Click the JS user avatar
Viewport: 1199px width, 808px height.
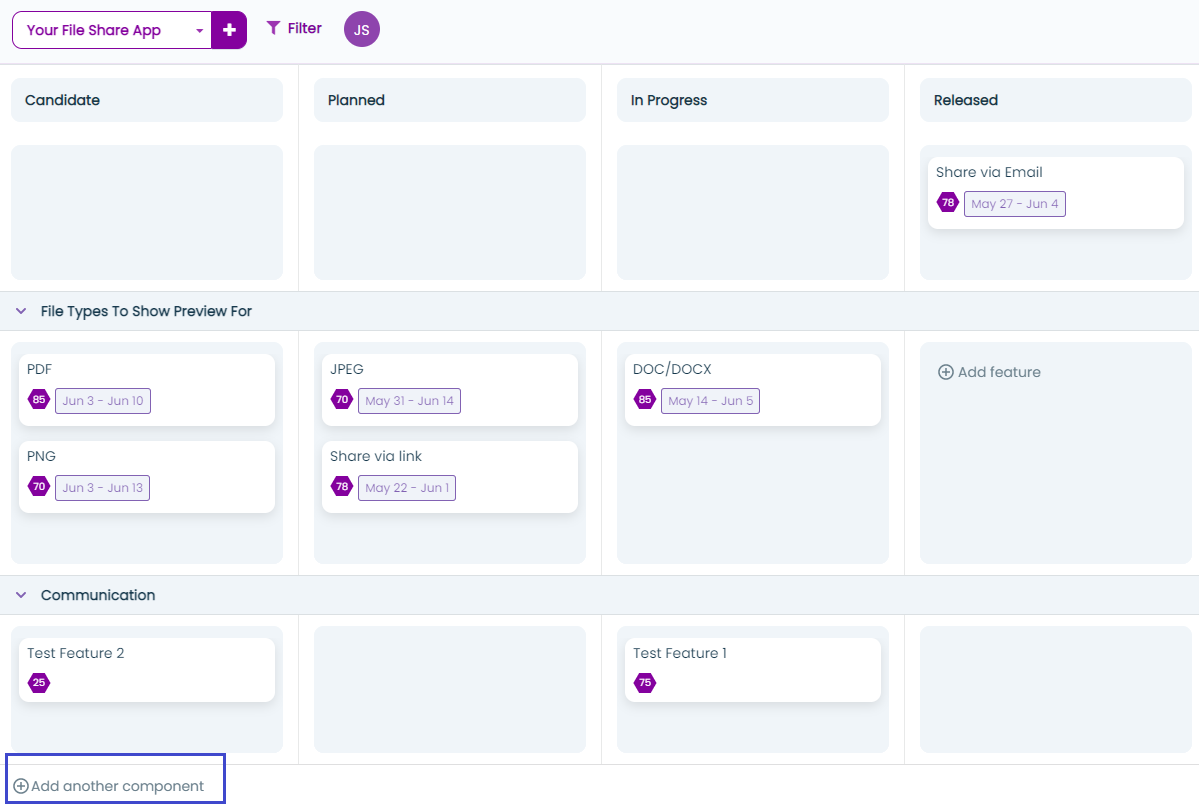pos(362,30)
